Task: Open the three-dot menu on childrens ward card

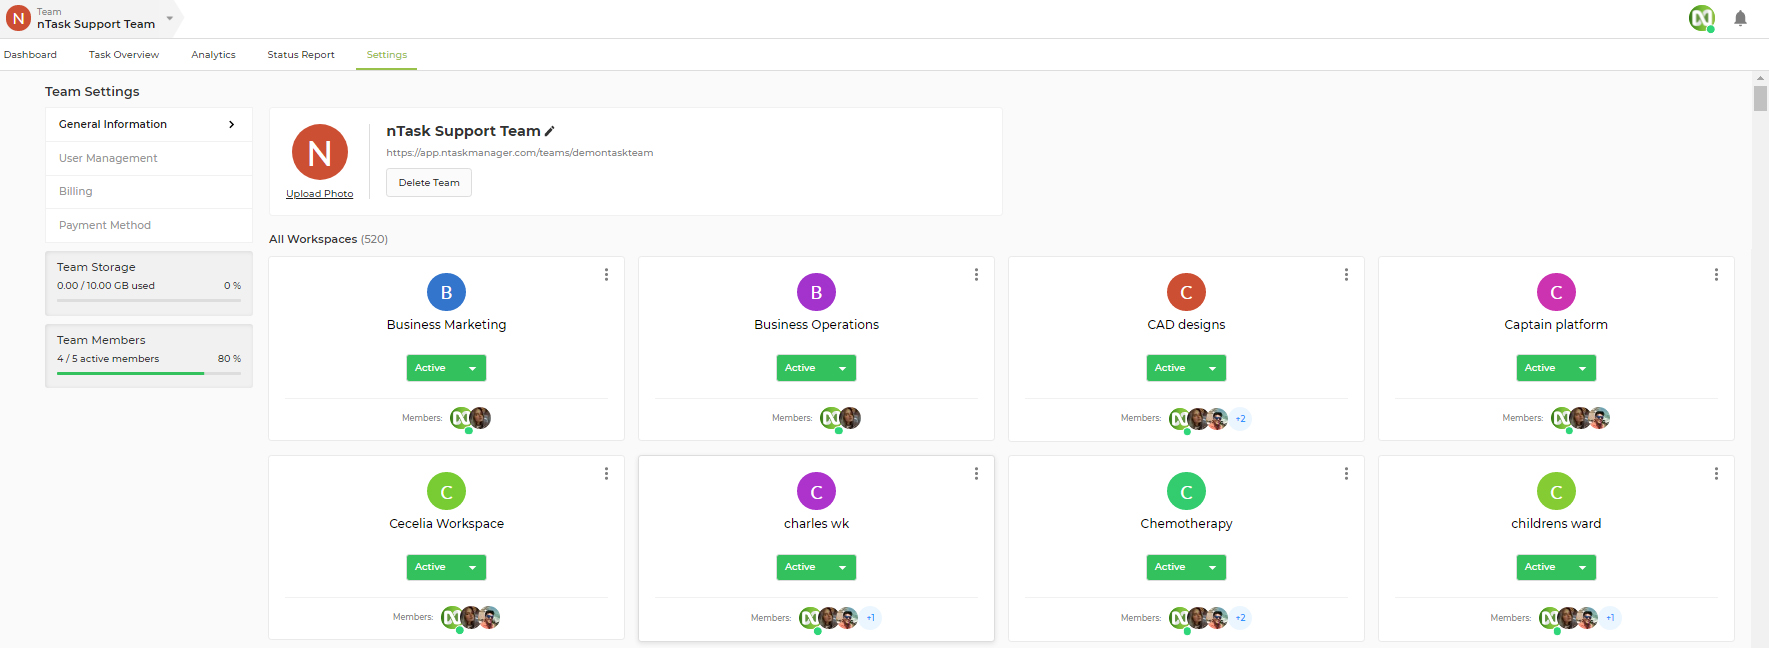Action: pyautogui.click(x=1716, y=473)
